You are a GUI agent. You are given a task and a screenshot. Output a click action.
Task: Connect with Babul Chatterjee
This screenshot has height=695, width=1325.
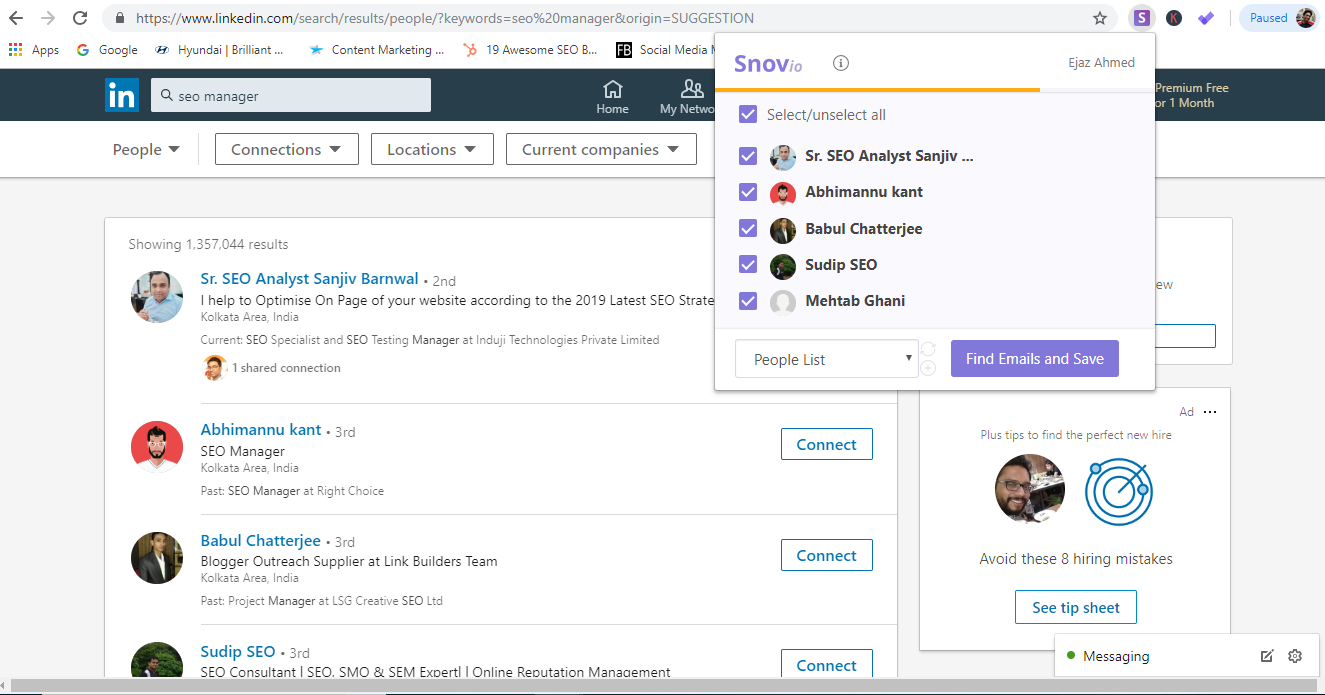826,555
